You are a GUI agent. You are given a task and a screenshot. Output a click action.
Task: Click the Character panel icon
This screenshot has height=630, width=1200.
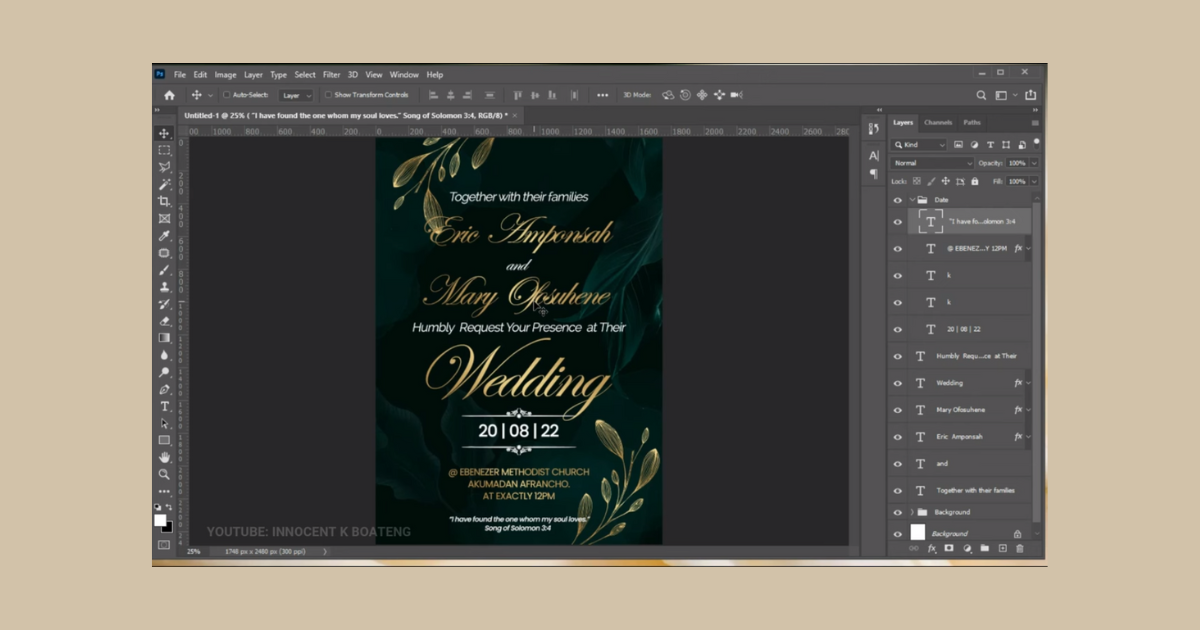tap(874, 156)
